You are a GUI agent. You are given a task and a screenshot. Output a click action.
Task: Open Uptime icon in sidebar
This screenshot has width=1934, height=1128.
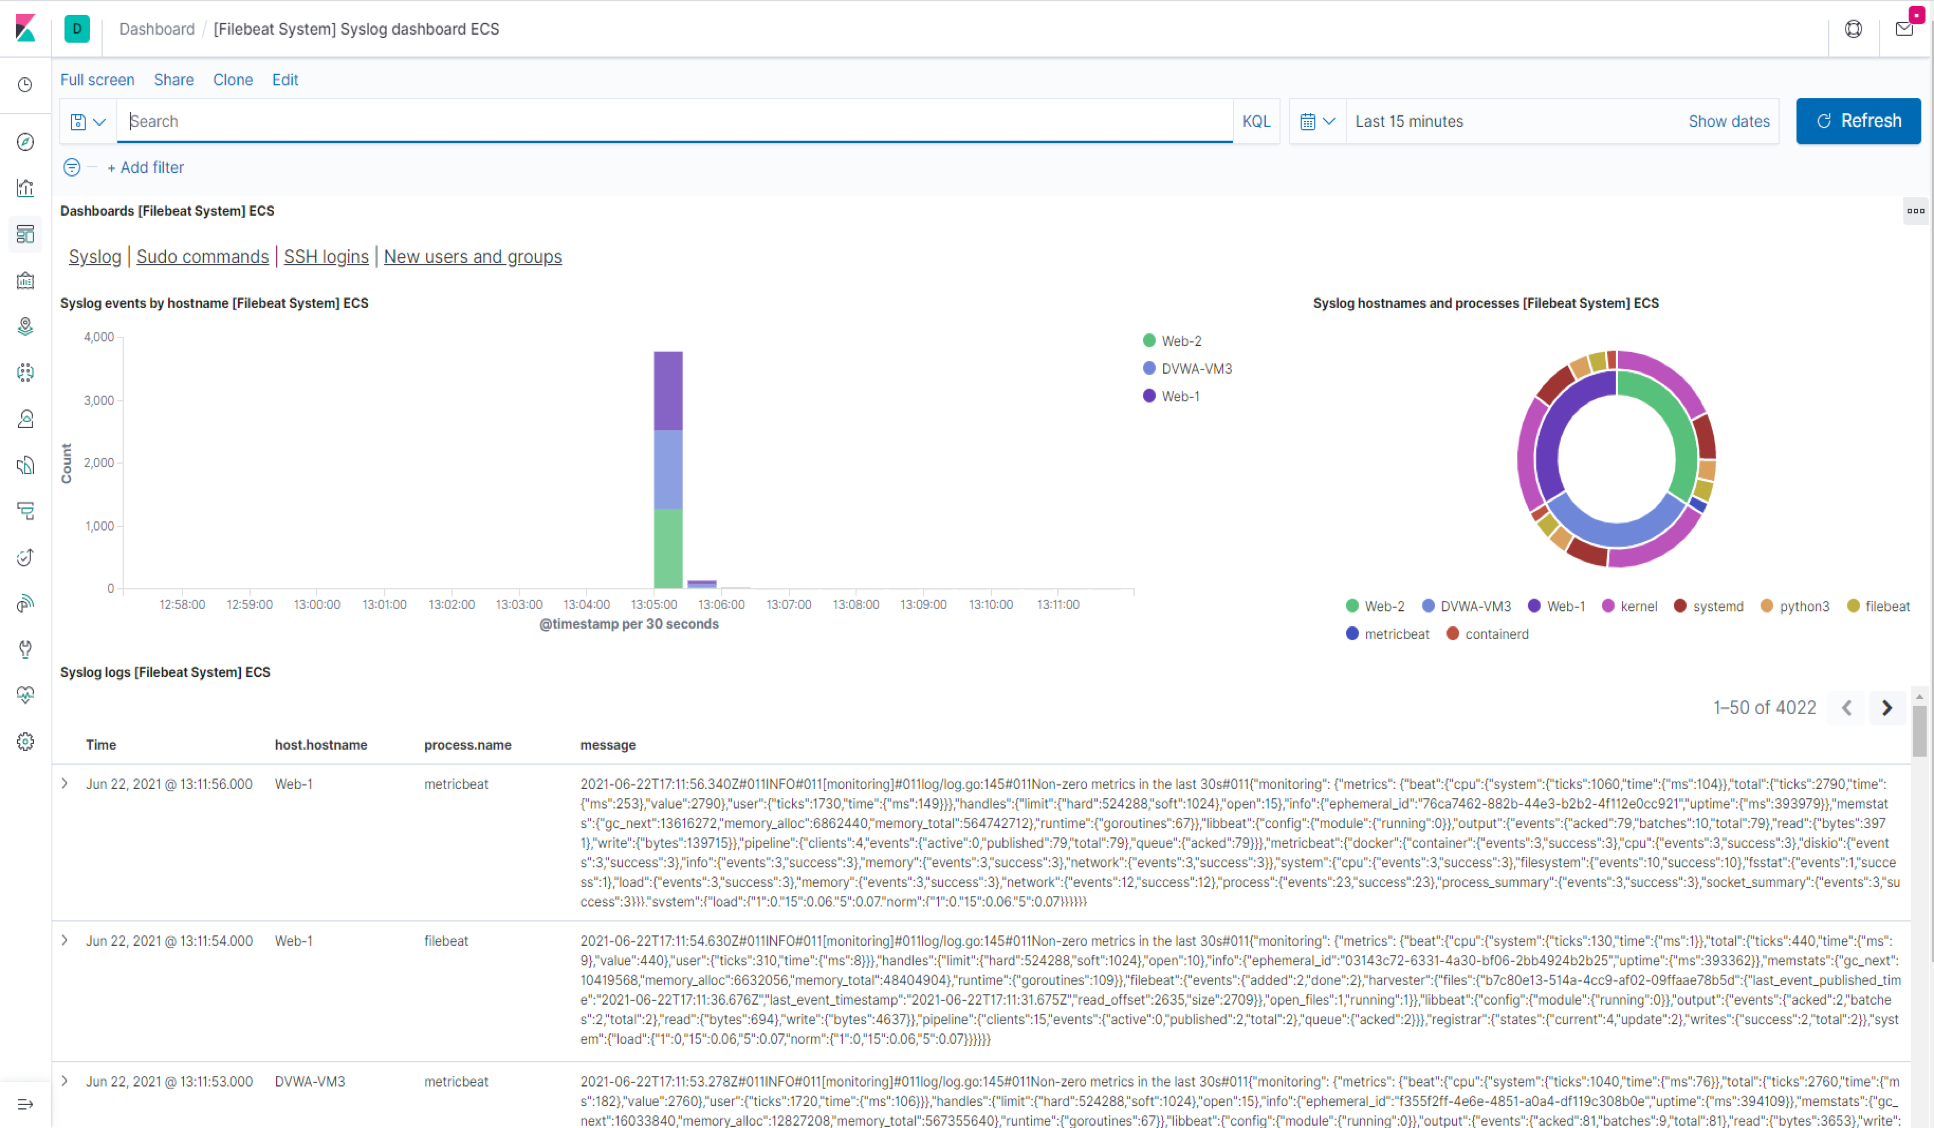click(x=26, y=557)
